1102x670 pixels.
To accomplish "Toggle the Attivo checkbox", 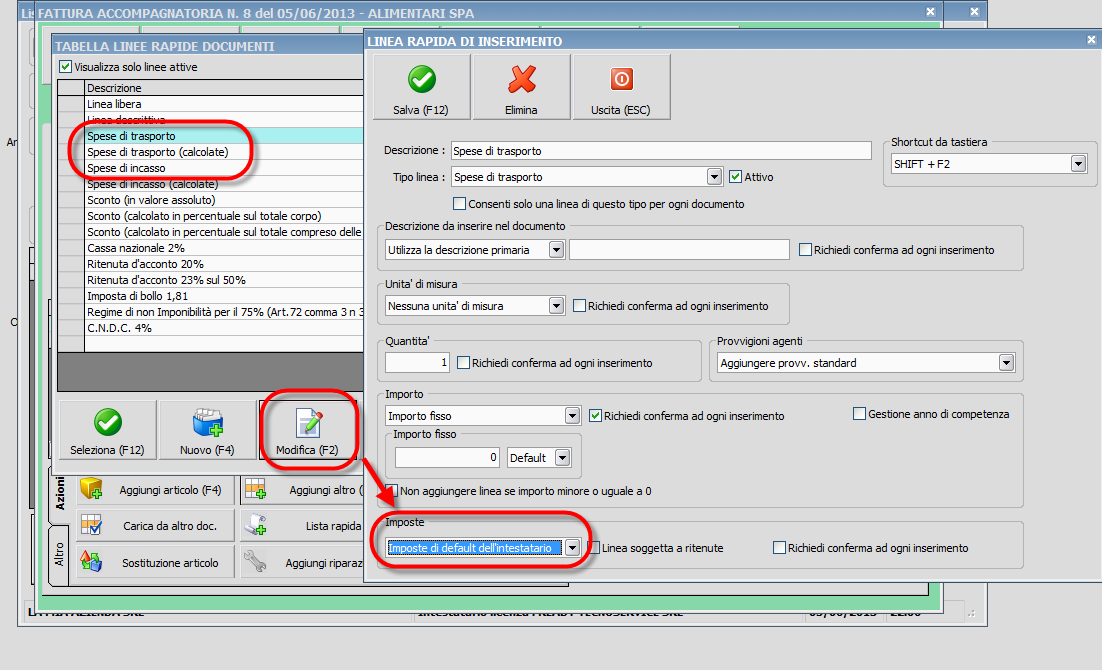I will (735, 176).
